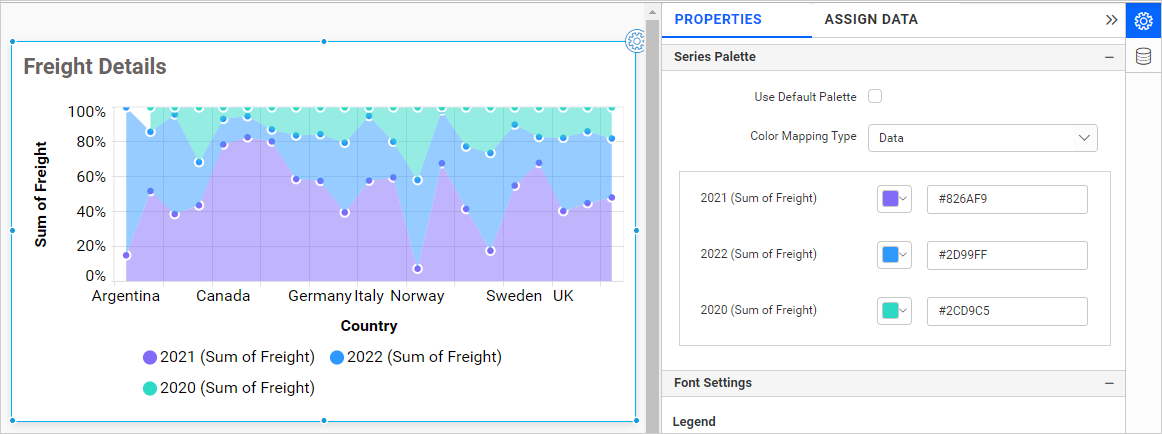Edit the #826AF9 hex color field
The image size is (1162, 434).
[x=1007, y=199]
